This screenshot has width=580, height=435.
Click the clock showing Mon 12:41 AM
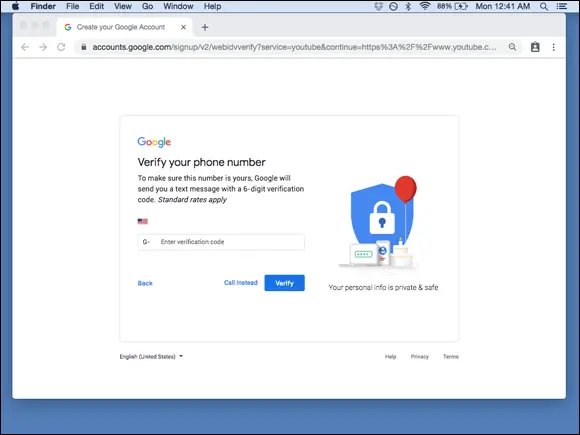coord(503,6)
